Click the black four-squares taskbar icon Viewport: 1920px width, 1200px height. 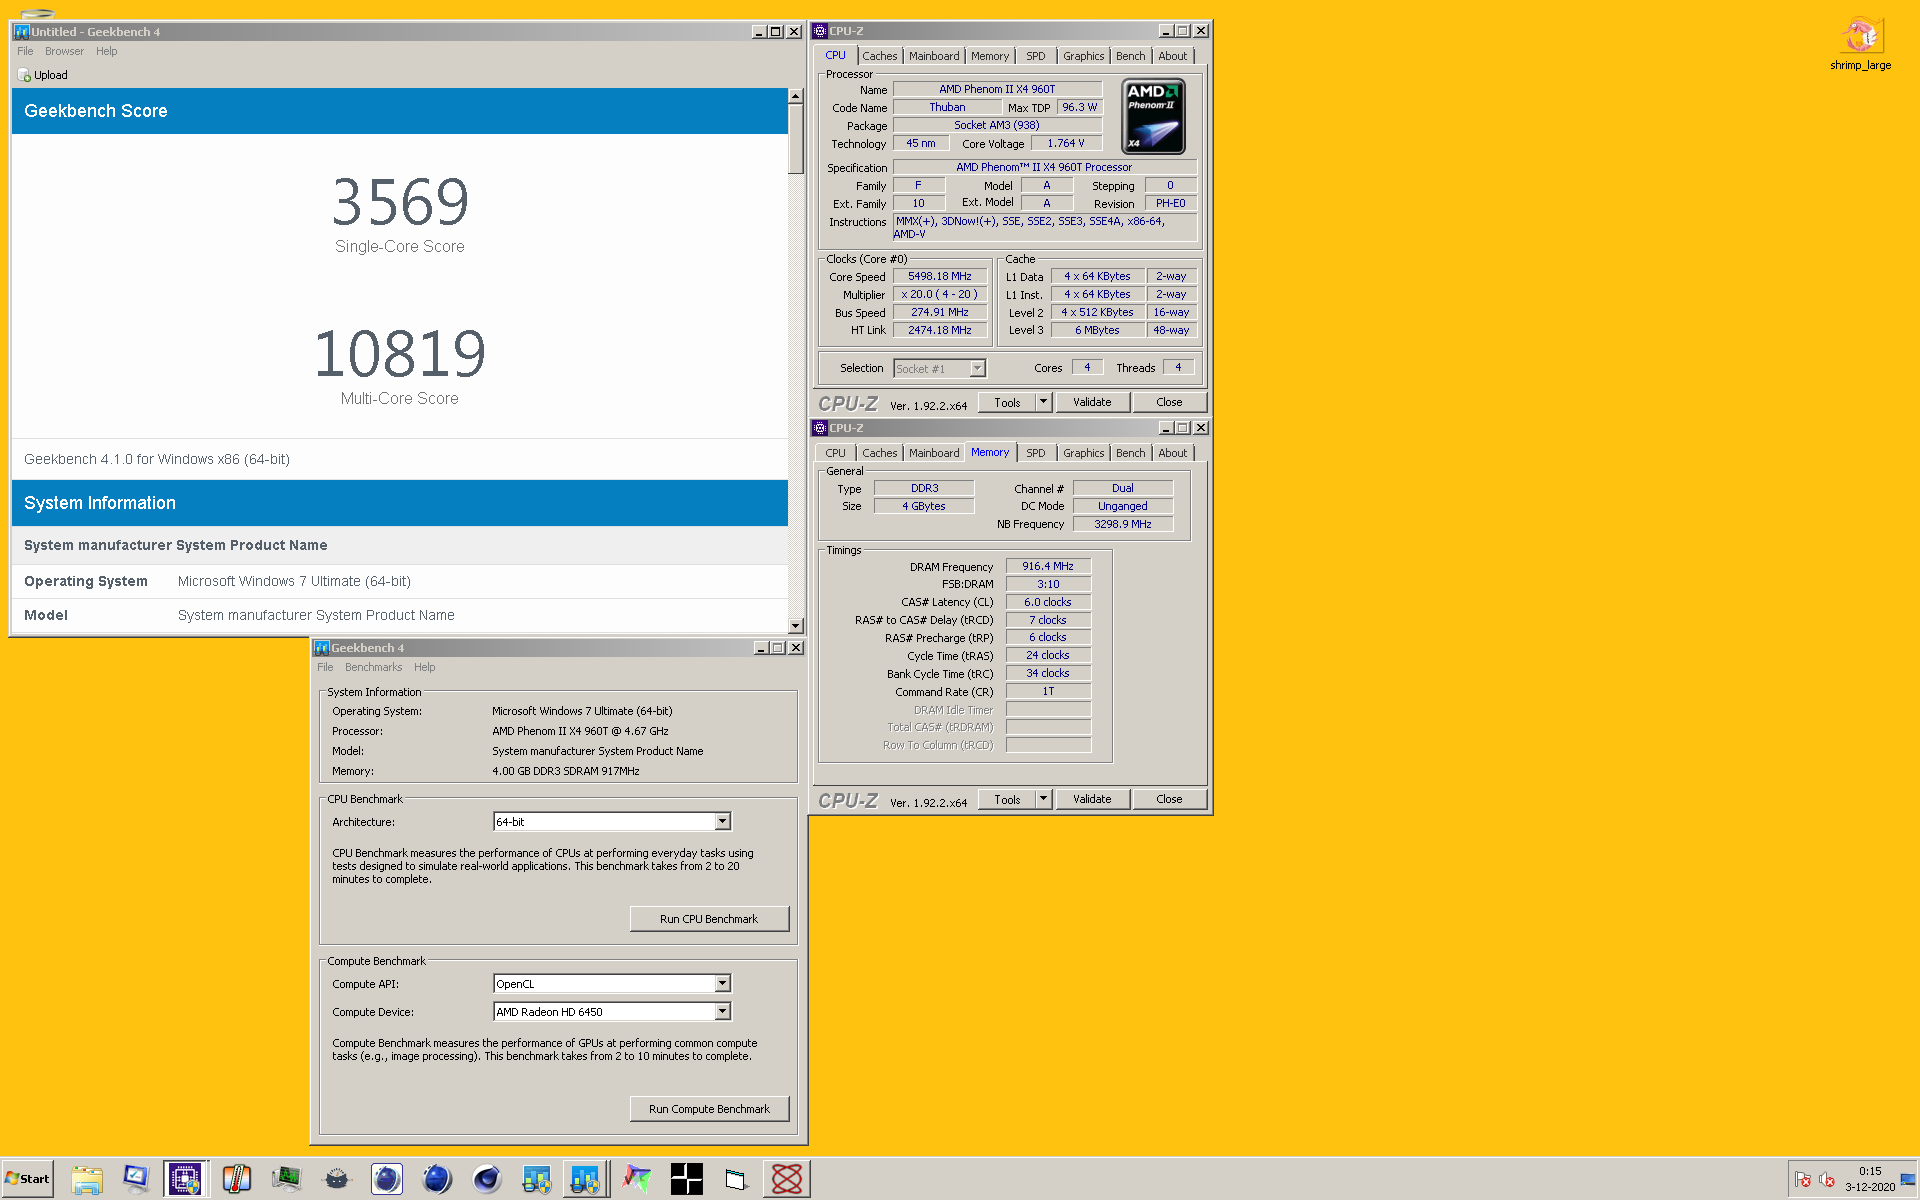coord(686,1180)
